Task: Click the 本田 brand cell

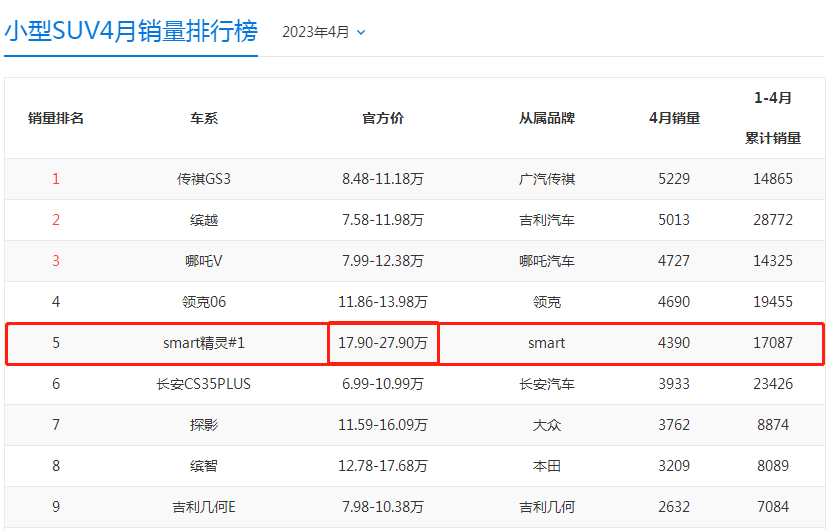Action: tap(547, 466)
